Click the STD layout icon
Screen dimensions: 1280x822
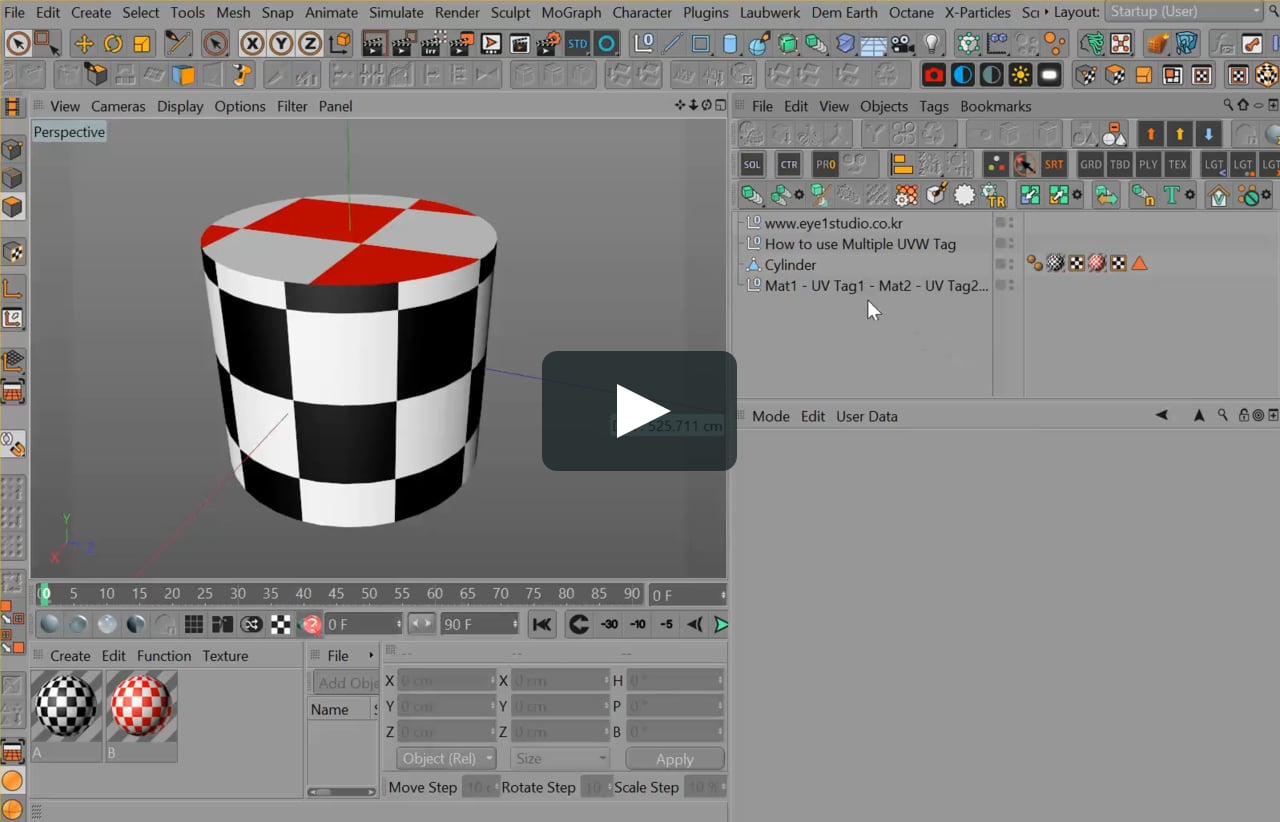(577, 44)
